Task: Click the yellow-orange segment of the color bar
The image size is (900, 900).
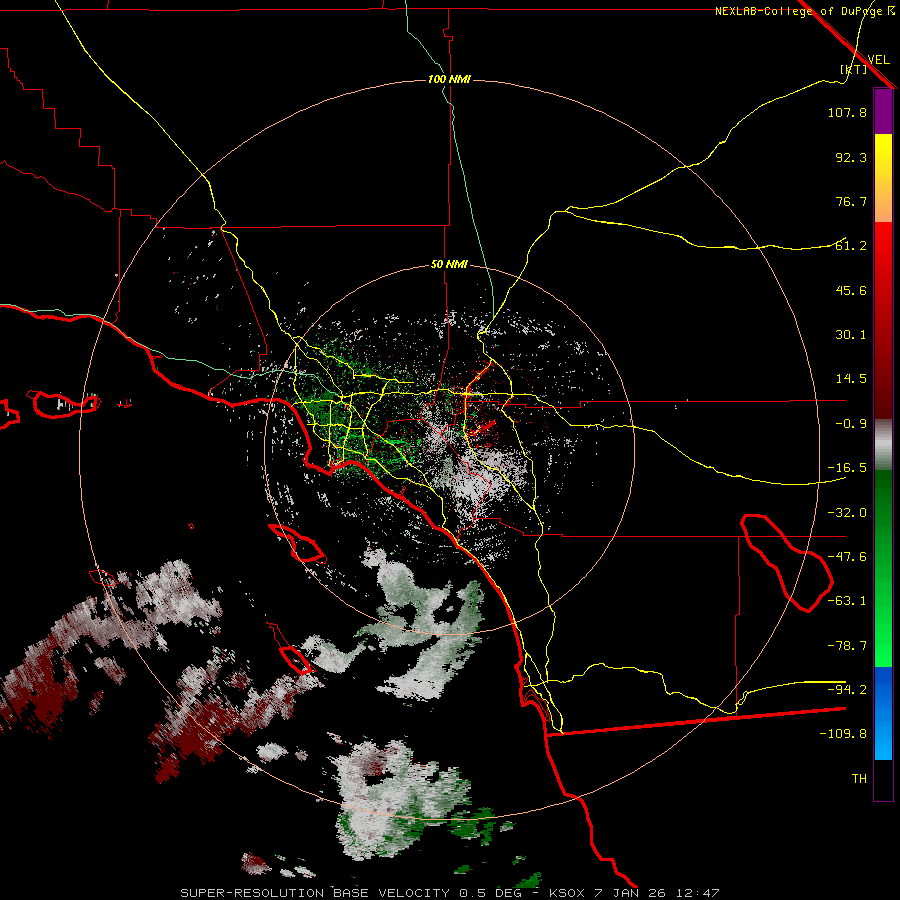Action: click(x=883, y=178)
